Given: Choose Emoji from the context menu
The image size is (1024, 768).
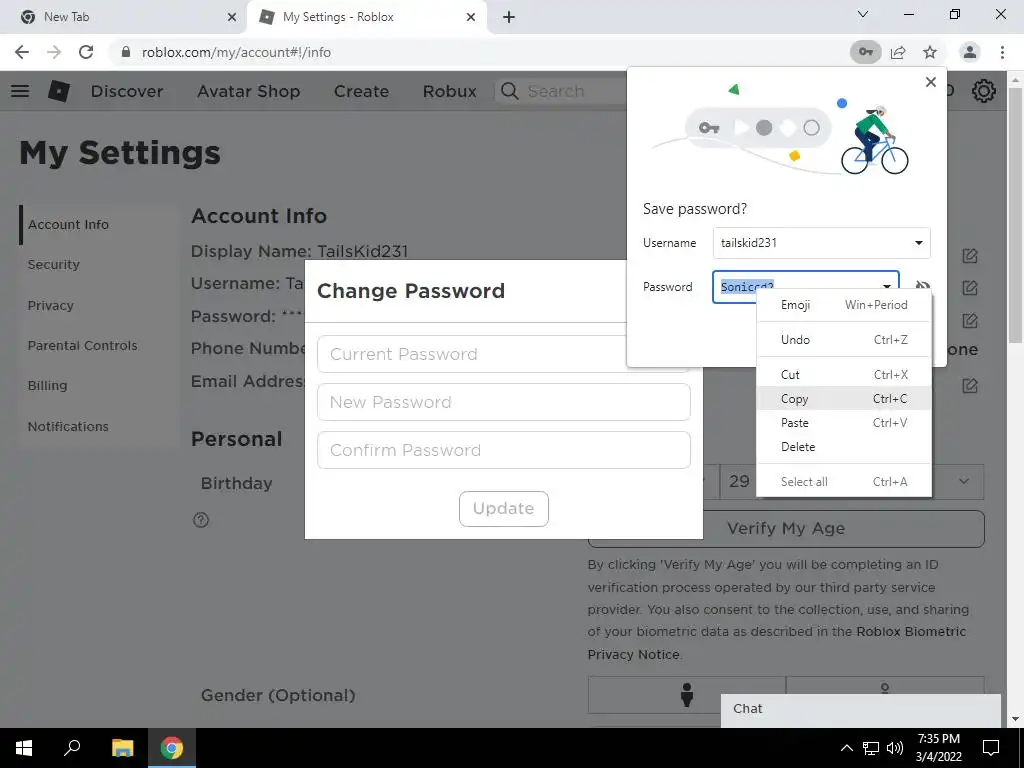Looking at the screenshot, I should [x=844, y=305].
